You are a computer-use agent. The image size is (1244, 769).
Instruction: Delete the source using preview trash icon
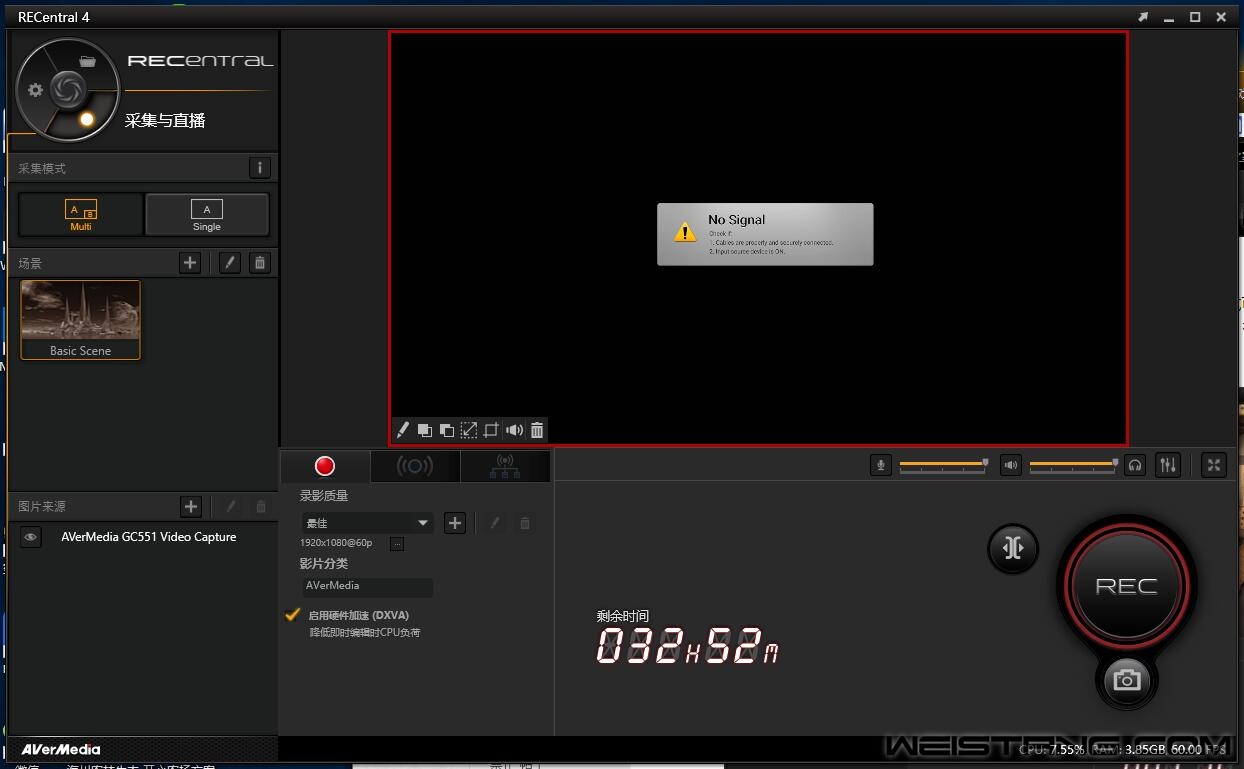point(537,430)
